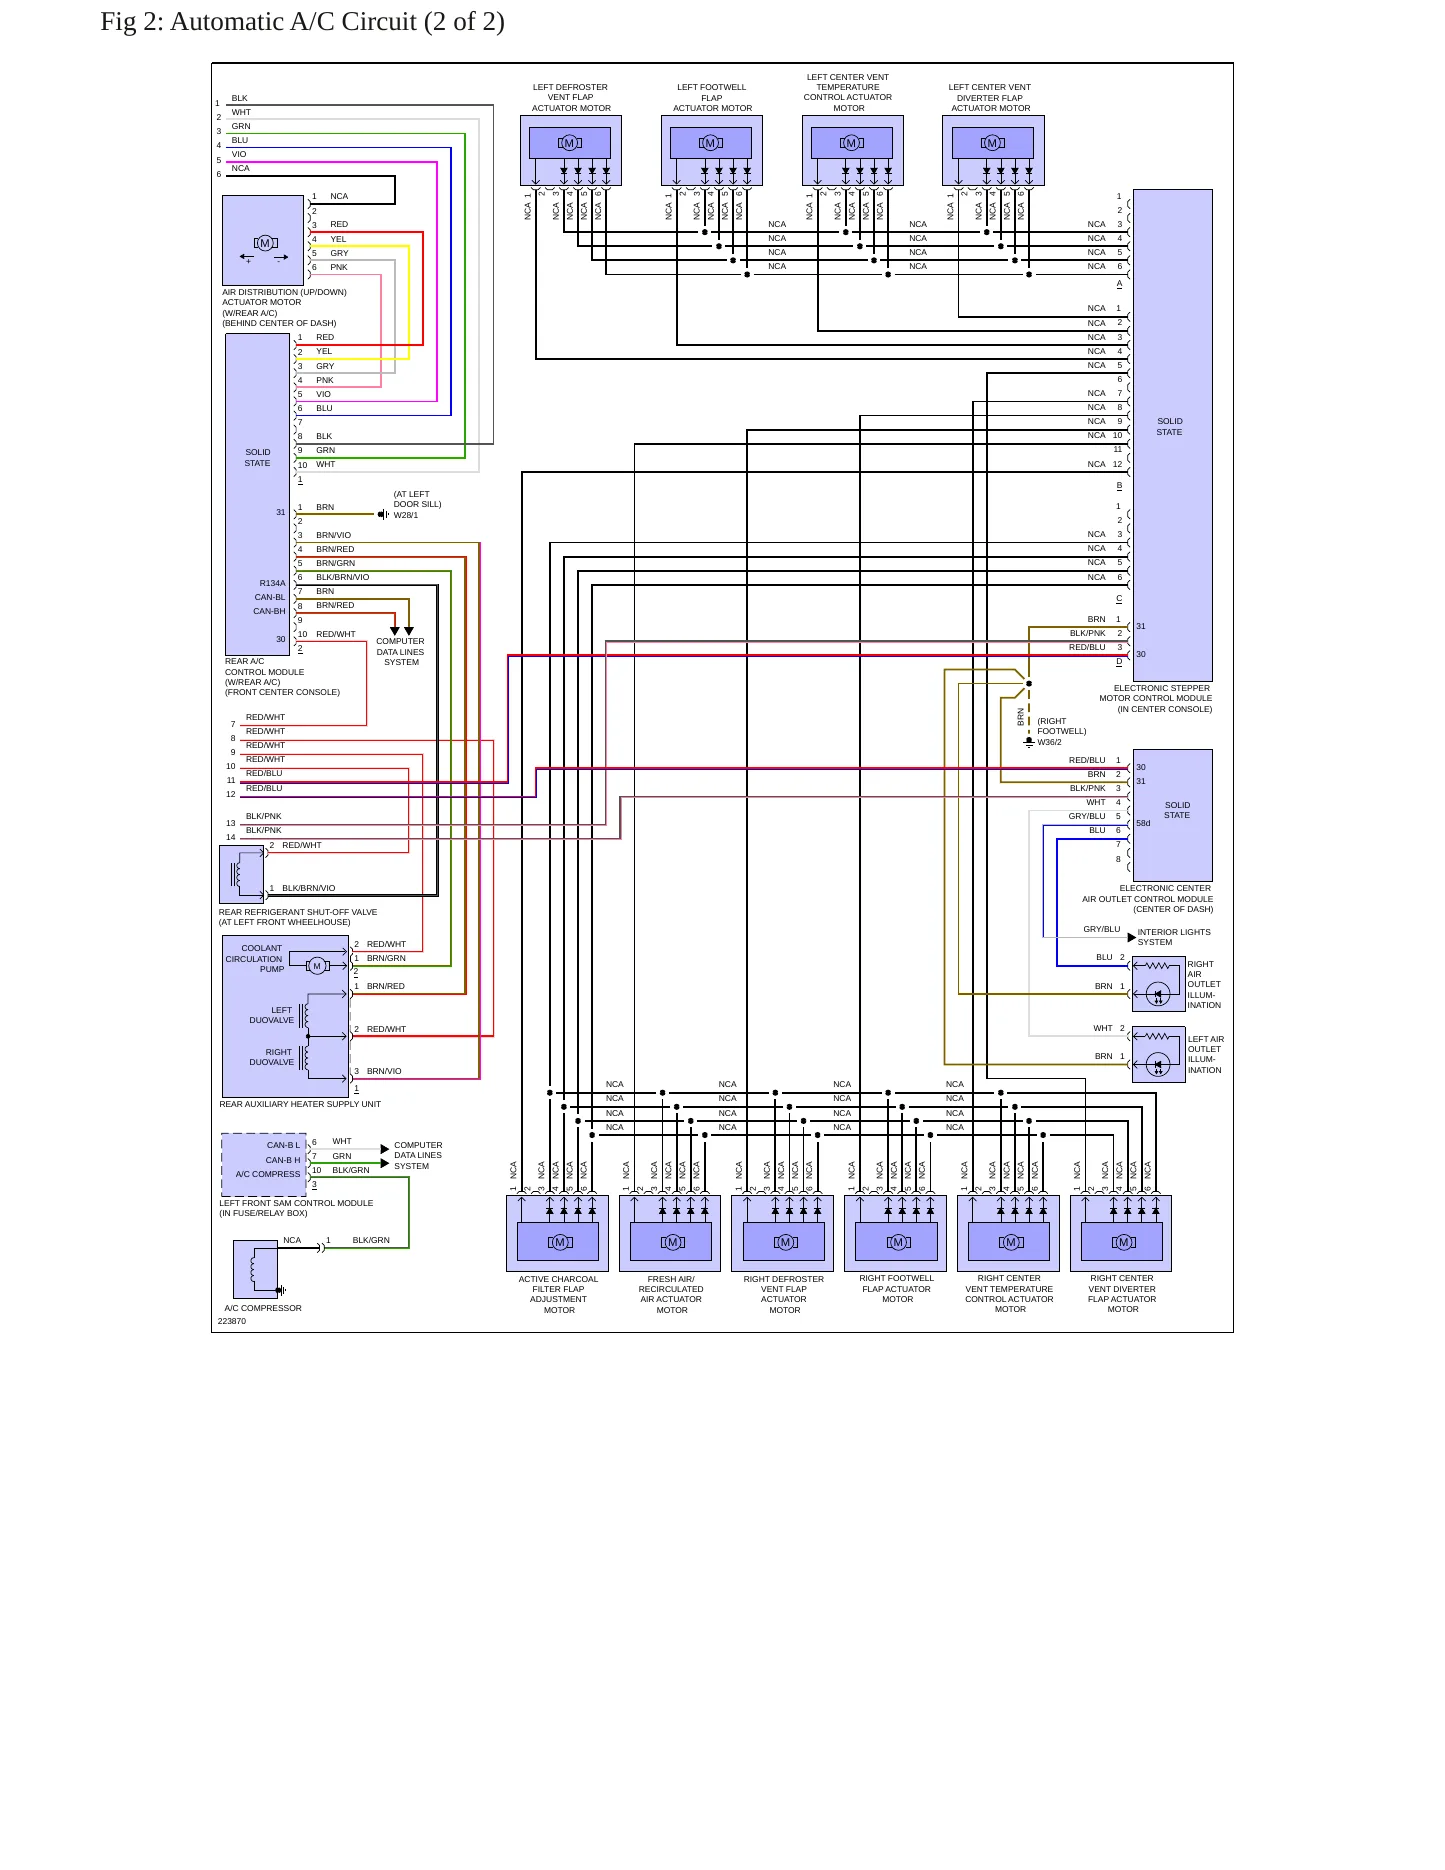Select 'LEFT CENTER VENT TEMPERATURE CONTROL ACTUATOR MOTOR' label

tap(848, 92)
